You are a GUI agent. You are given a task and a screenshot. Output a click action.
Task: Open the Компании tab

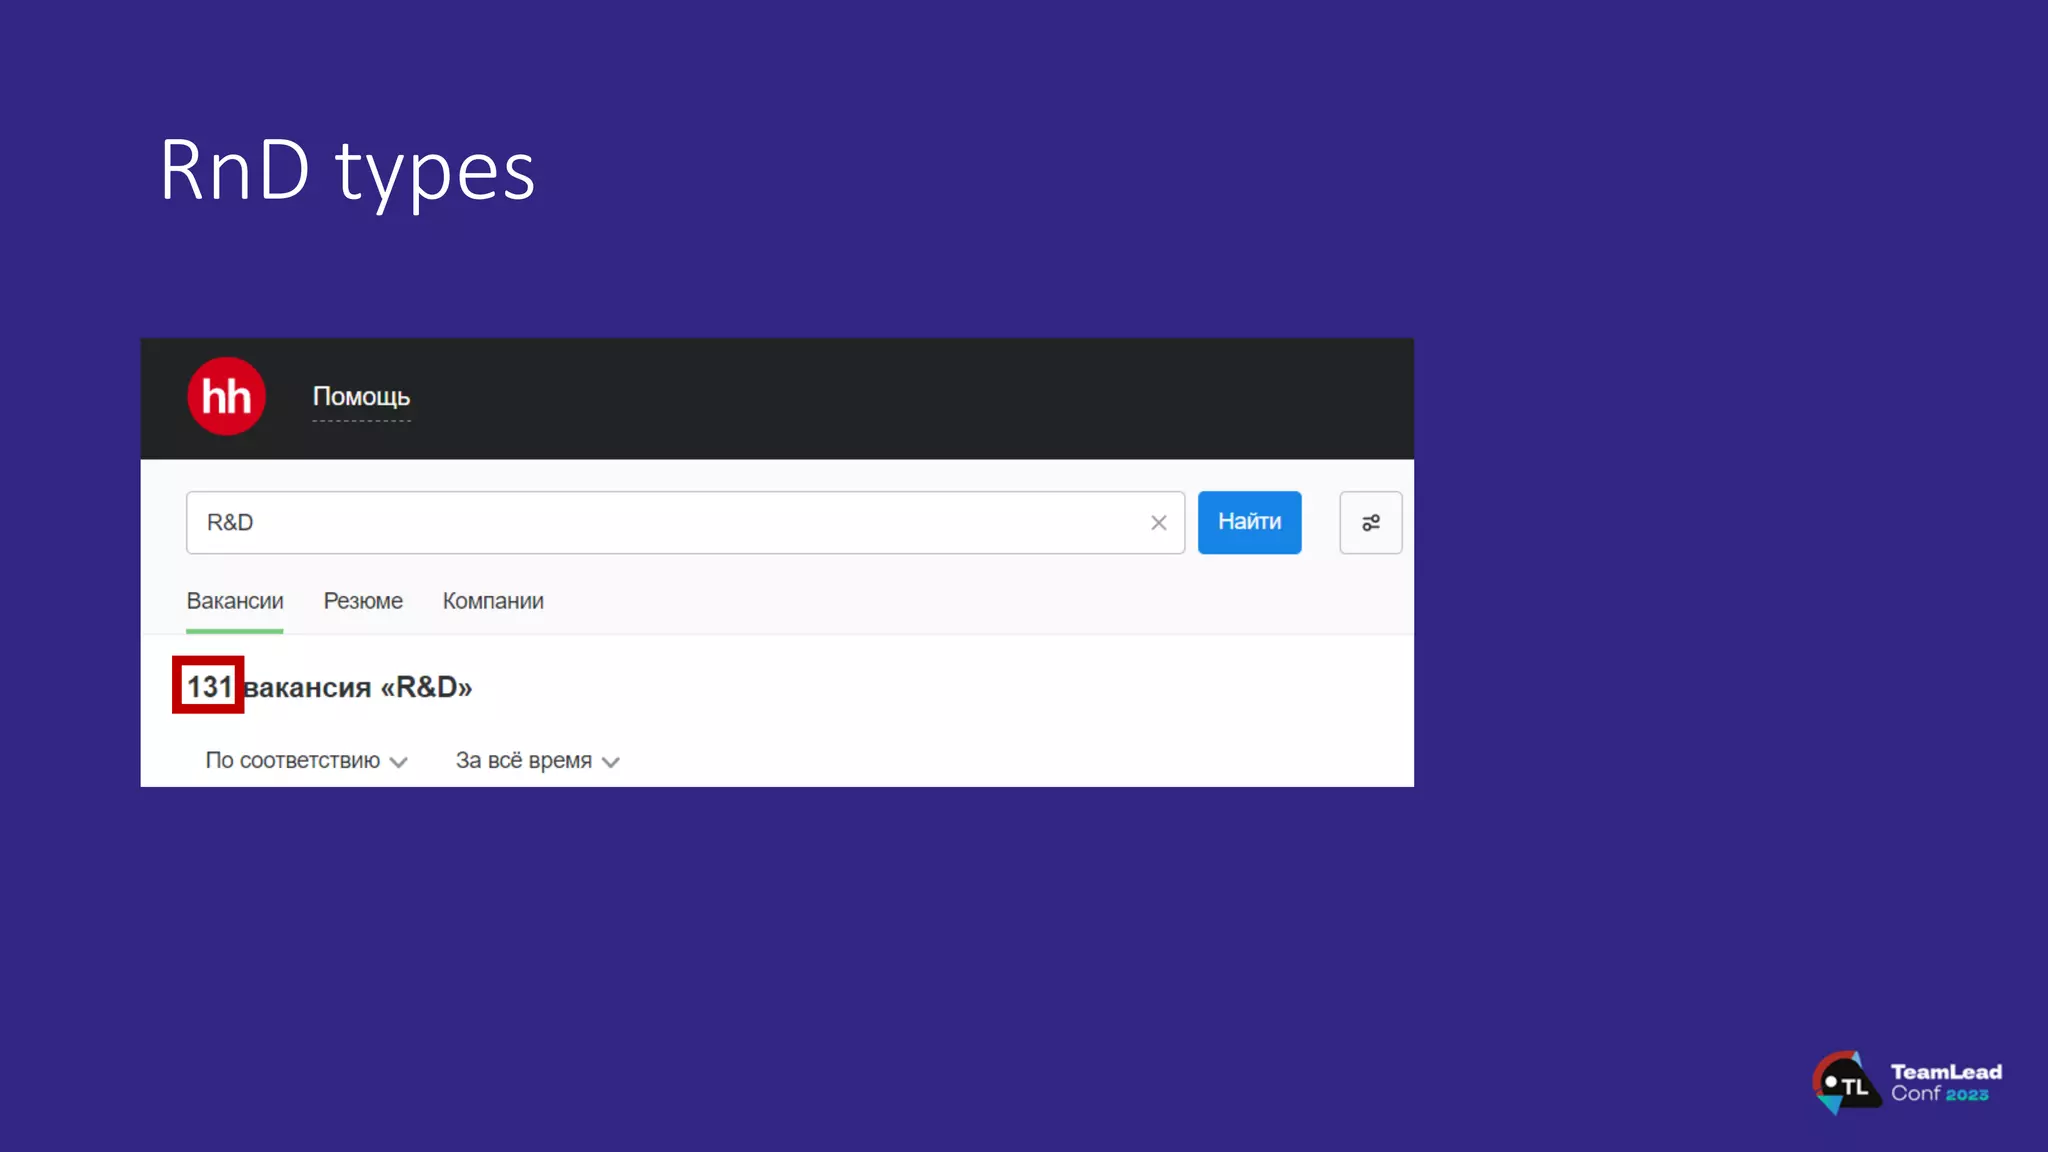(x=493, y=601)
